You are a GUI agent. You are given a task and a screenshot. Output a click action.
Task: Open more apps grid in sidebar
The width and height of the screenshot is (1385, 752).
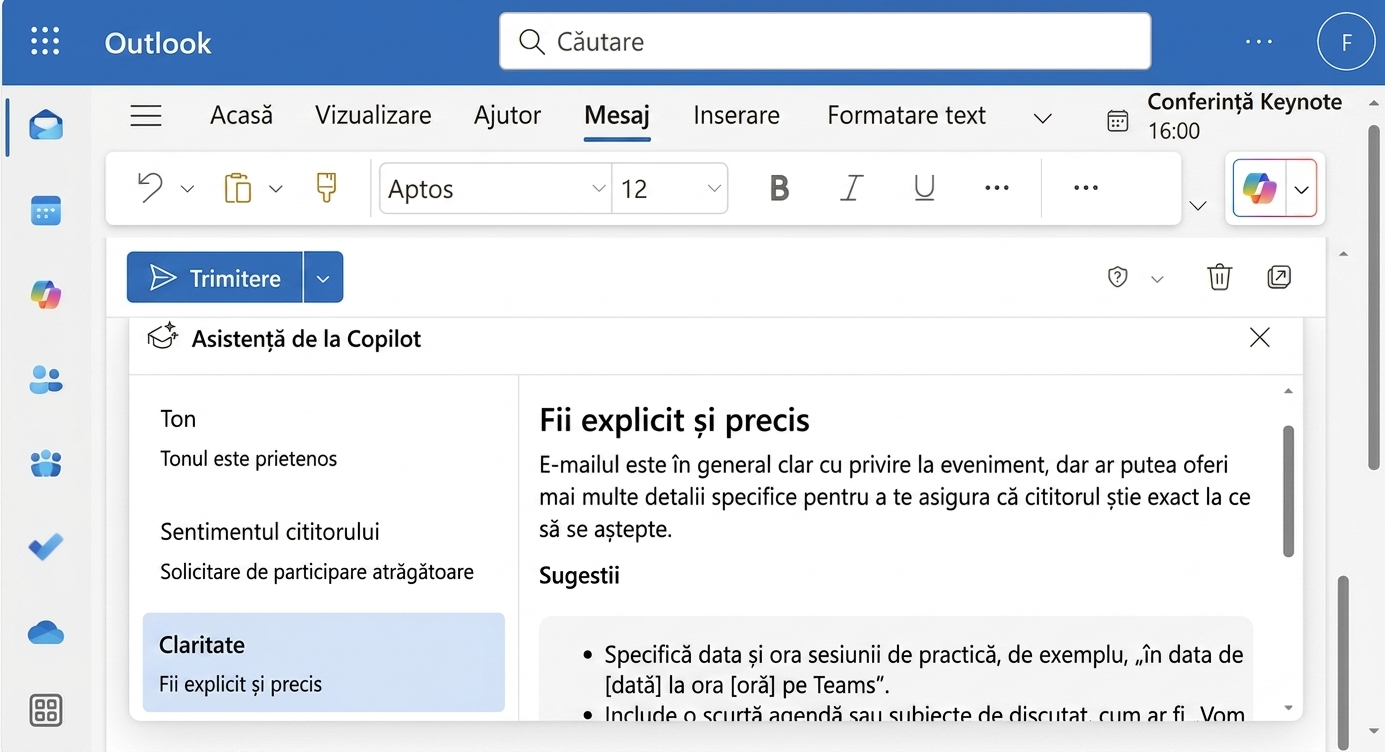[x=45, y=710]
